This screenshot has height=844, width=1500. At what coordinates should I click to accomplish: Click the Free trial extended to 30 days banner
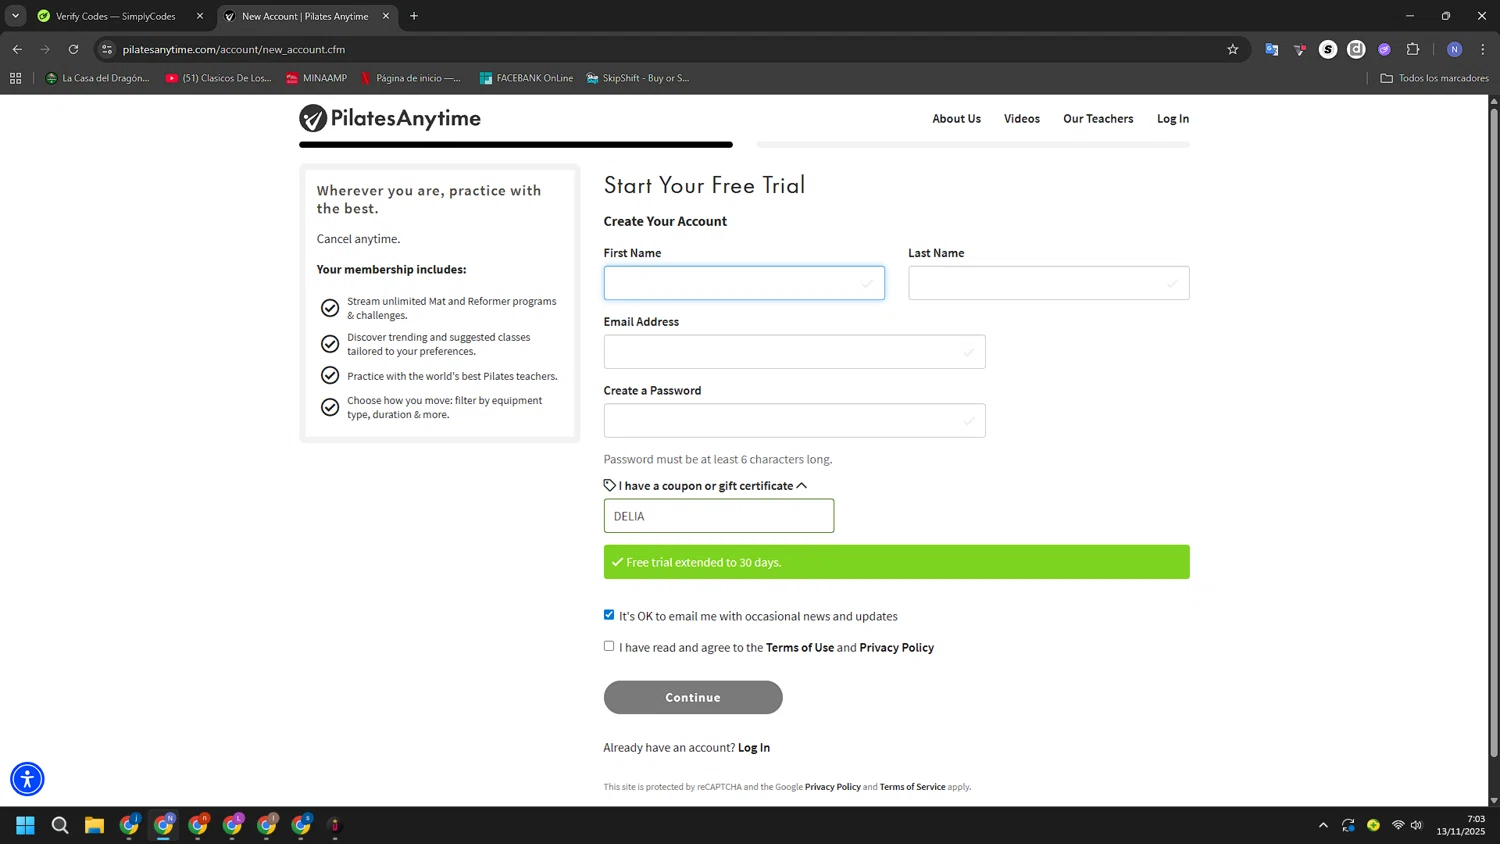(x=897, y=562)
